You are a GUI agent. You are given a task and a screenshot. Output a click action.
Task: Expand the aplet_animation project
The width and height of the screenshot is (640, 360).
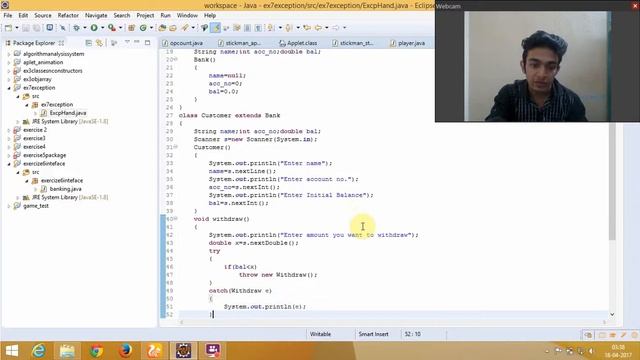pyautogui.click(x=9, y=62)
